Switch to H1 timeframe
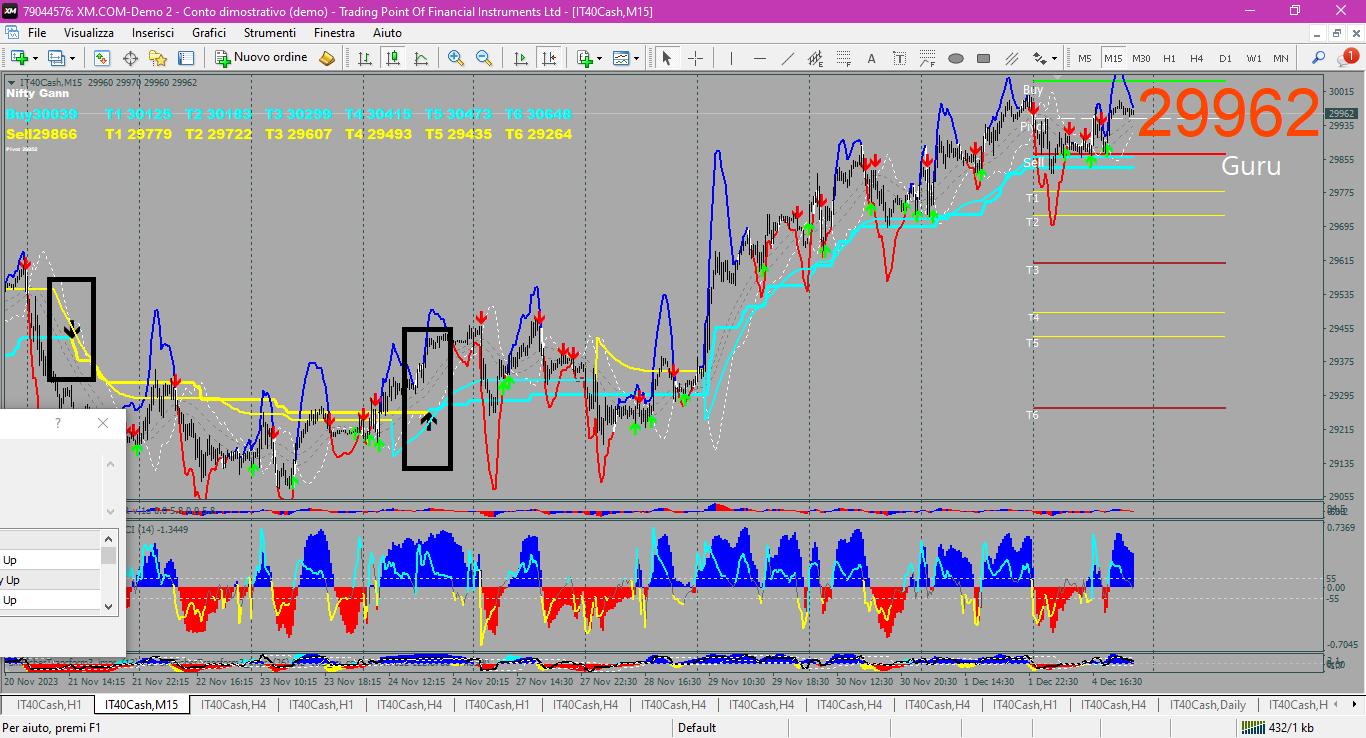 click(1169, 58)
